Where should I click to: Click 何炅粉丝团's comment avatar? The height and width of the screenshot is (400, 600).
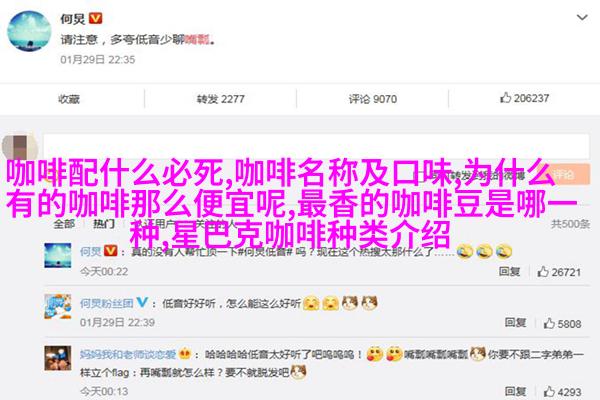[58, 307]
